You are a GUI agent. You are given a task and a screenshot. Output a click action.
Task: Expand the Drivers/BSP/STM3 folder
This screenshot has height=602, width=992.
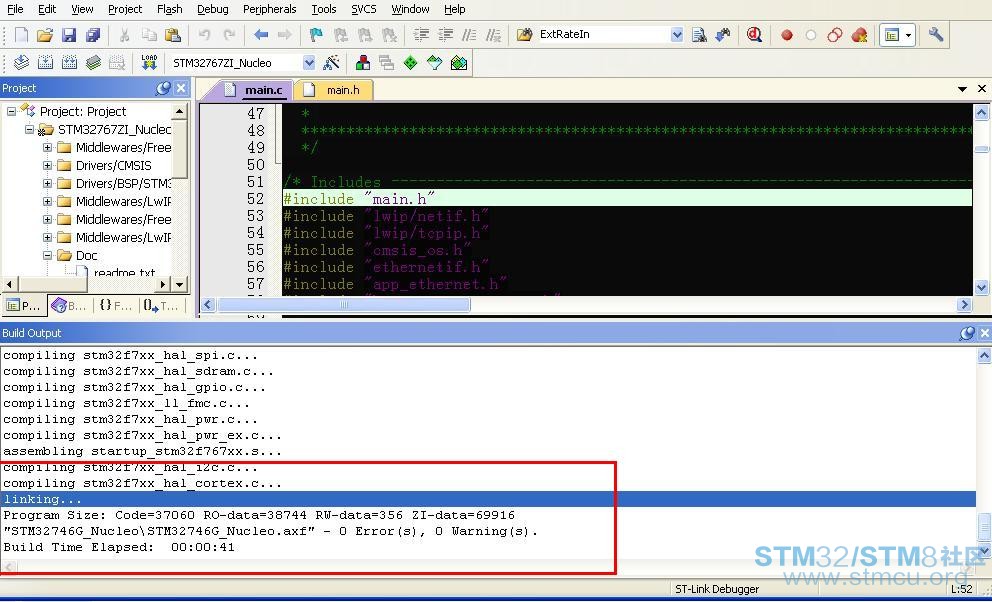click(x=47, y=183)
